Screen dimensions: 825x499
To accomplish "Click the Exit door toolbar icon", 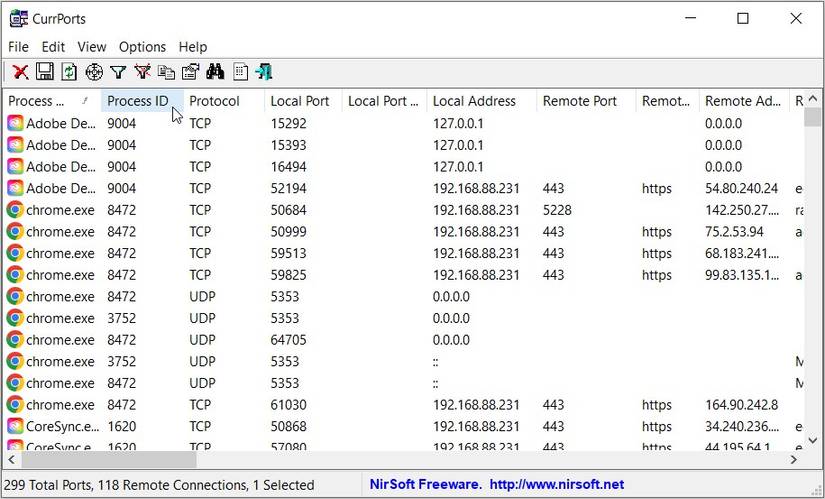I will tap(264, 72).
